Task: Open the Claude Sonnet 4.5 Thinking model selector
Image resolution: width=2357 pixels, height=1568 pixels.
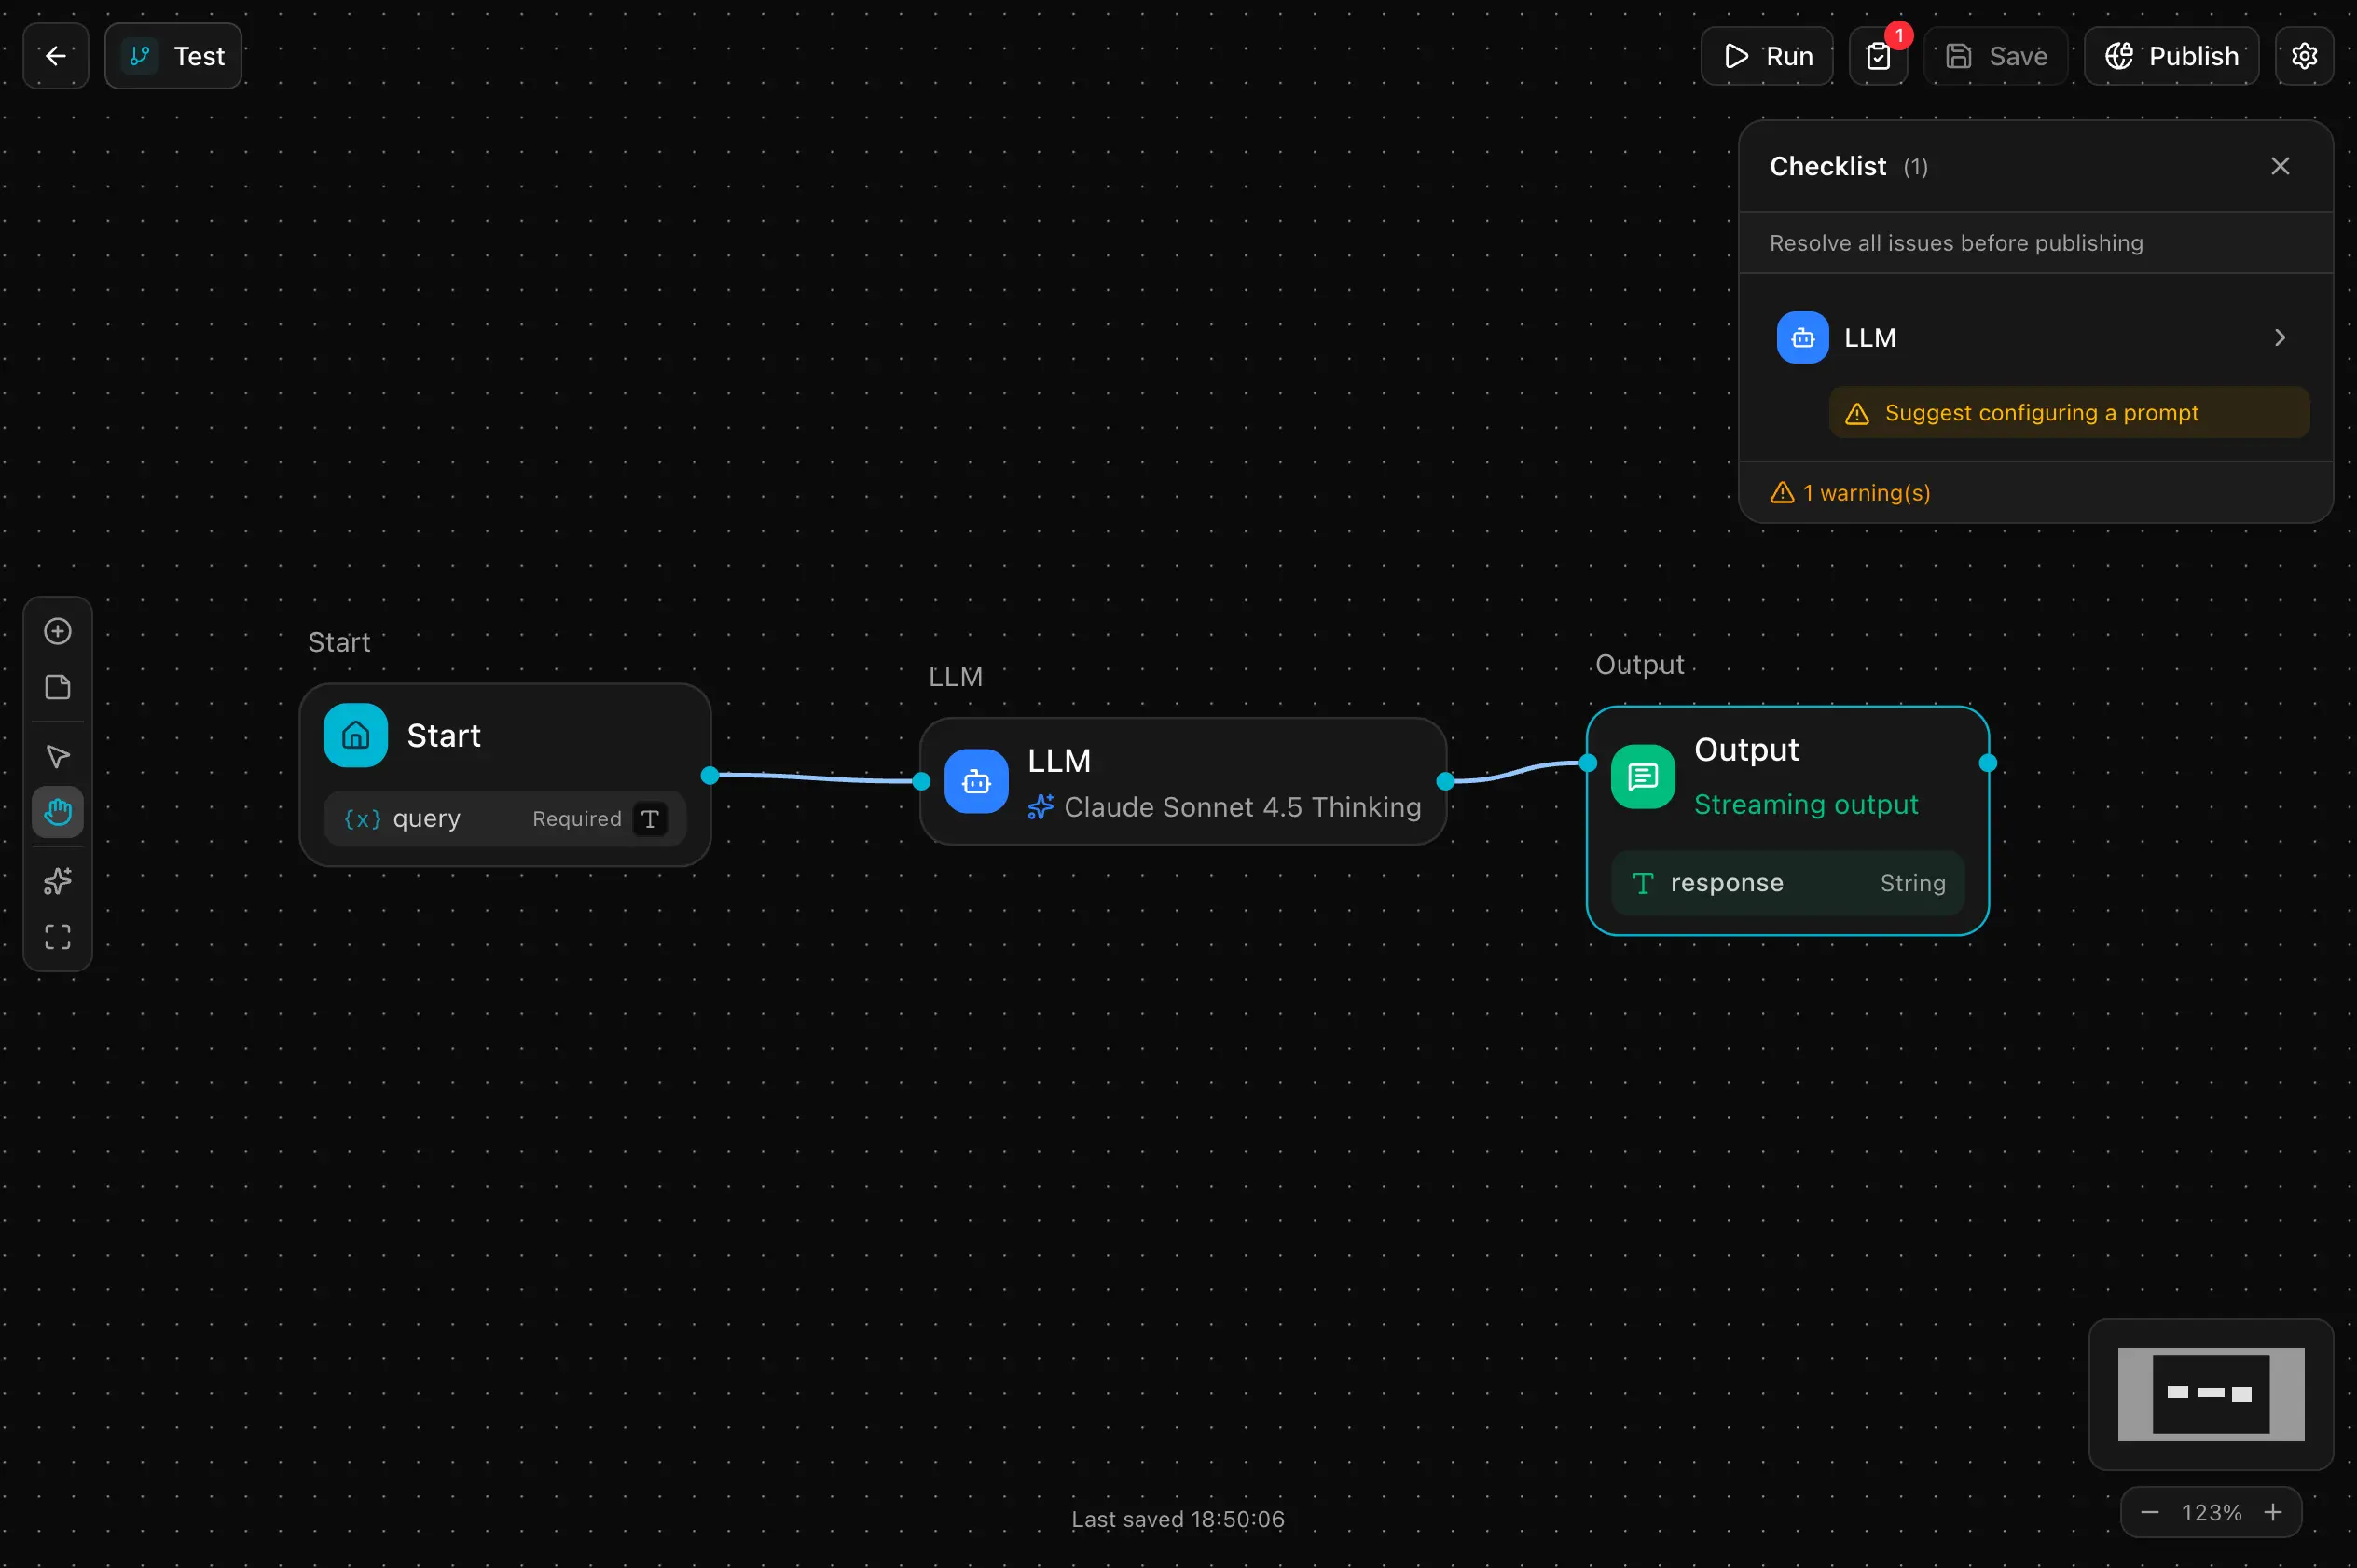Action: pyautogui.click(x=1227, y=808)
